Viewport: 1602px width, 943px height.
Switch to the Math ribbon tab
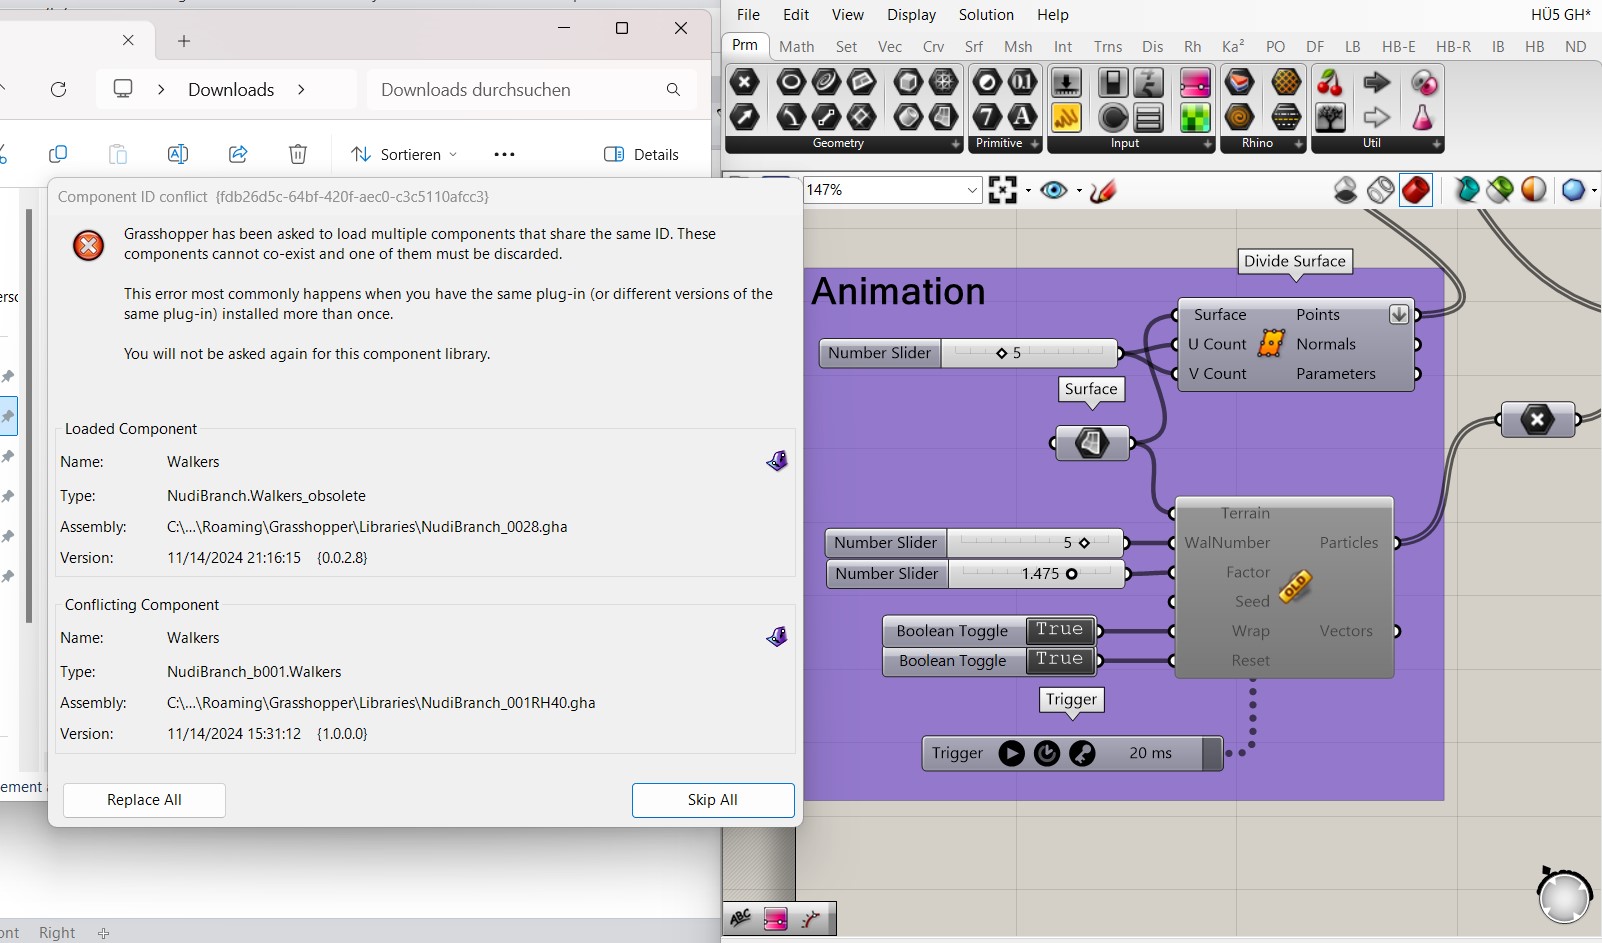[x=796, y=46]
